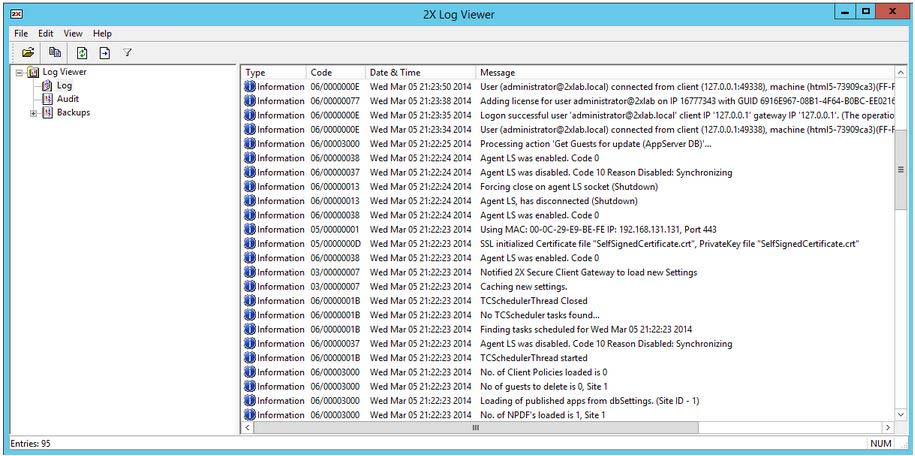
Task: Click info icon of 'Logon successful user' row
Action: 250,115
